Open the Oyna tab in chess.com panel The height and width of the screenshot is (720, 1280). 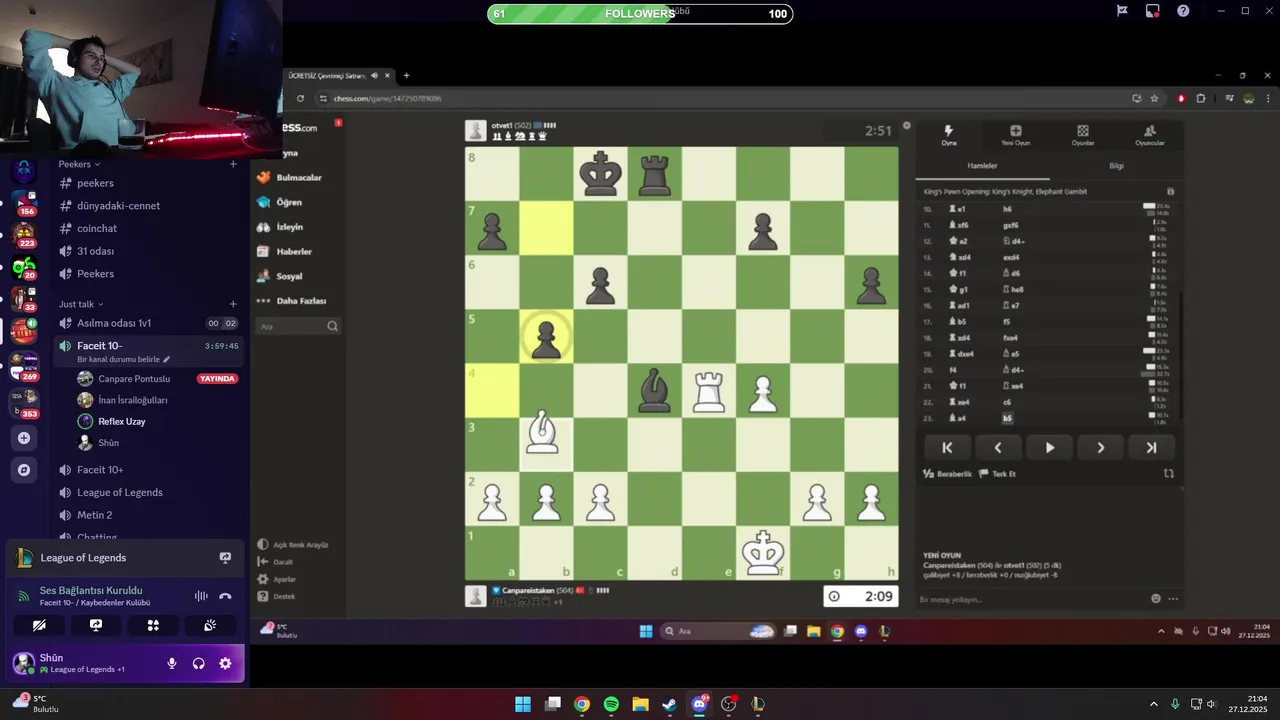[948, 135]
